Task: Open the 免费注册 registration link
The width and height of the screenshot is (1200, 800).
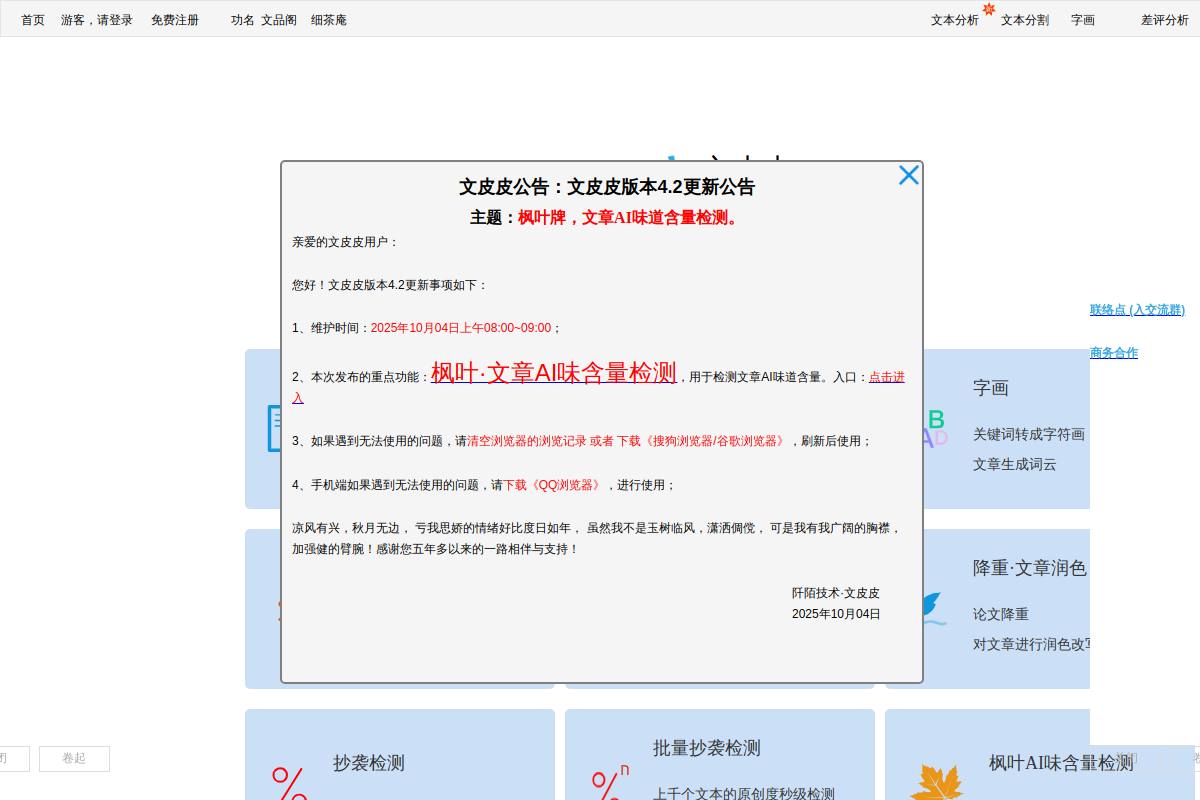Action: pos(175,20)
